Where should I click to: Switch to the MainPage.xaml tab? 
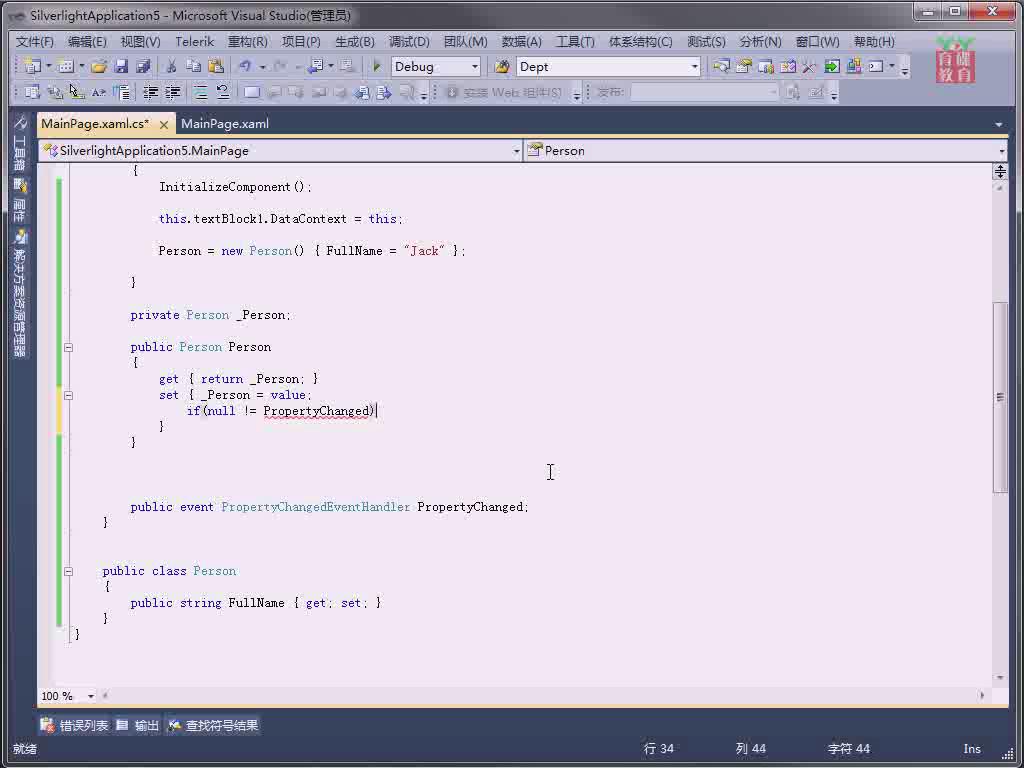click(x=225, y=123)
